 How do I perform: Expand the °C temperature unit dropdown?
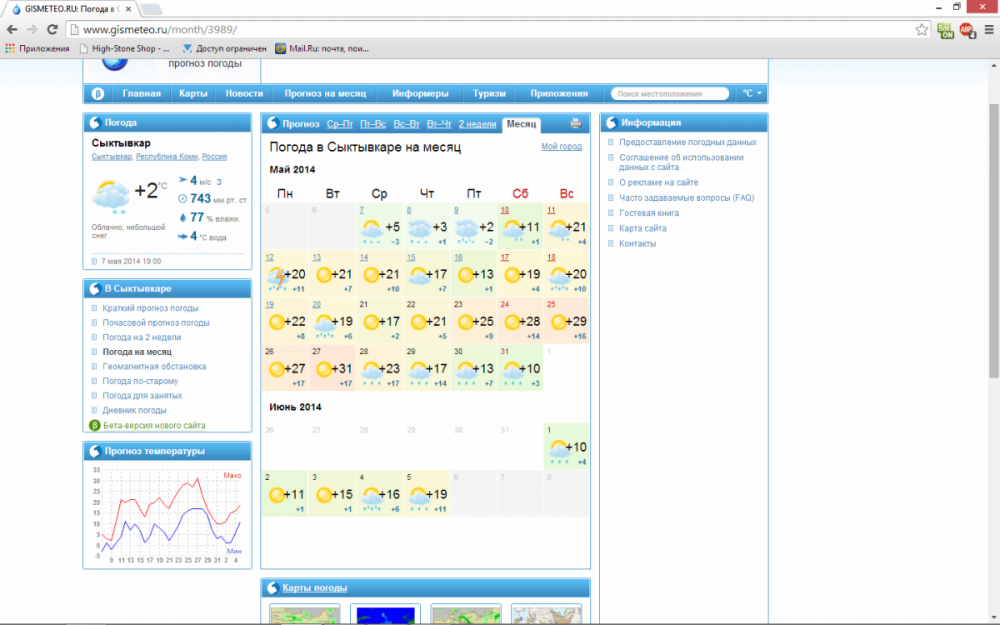point(752,93)
